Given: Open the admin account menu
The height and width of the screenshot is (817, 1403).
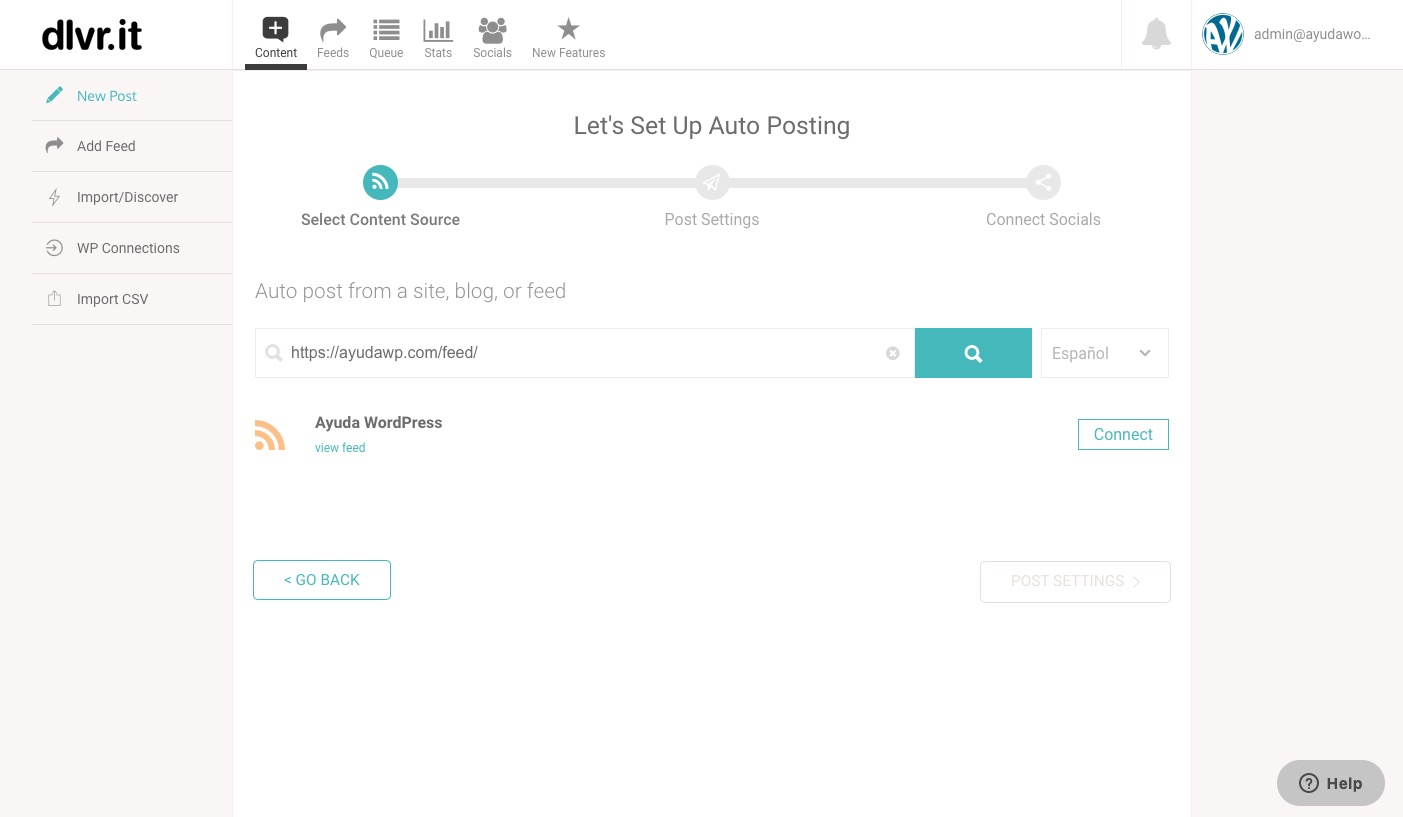Looking at the screenshot, I should (1288, 35).
